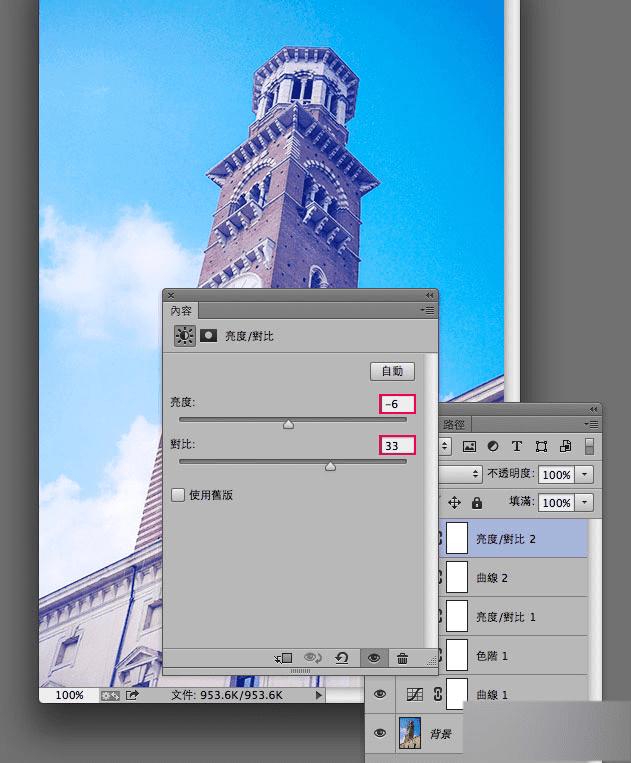Select the 色階 1 layer
Screen dimensions: 631x763
(x=513, y=655)
